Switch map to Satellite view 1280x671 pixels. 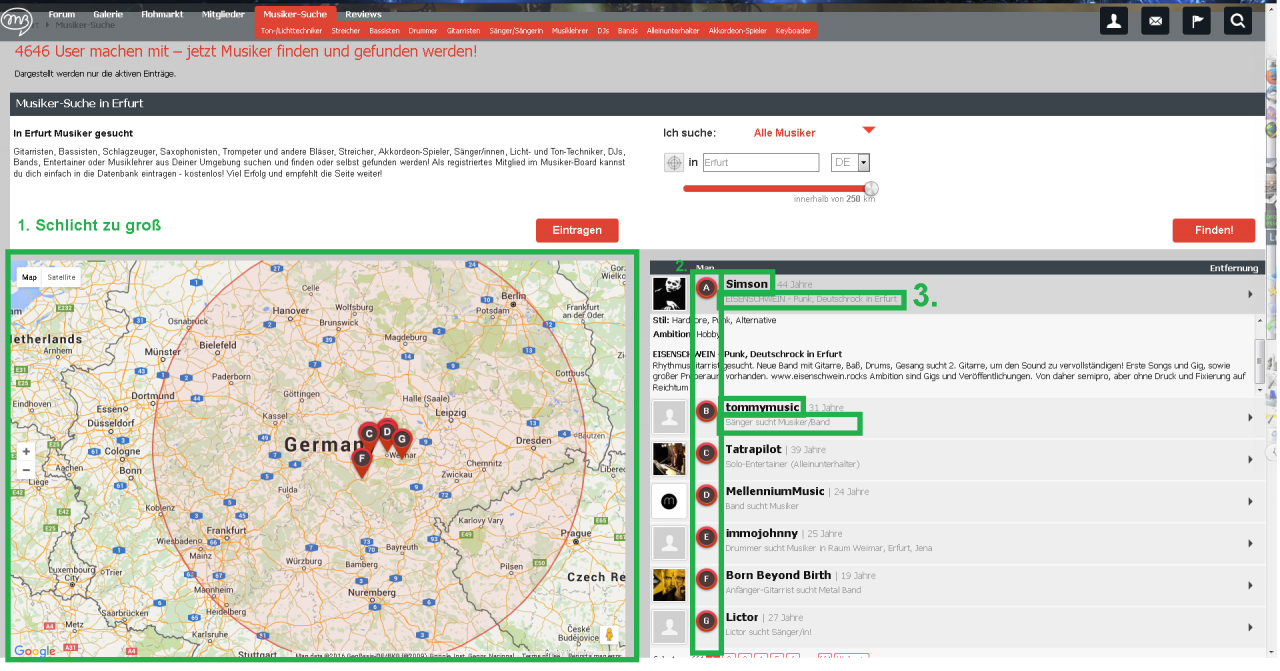point(61,277)
